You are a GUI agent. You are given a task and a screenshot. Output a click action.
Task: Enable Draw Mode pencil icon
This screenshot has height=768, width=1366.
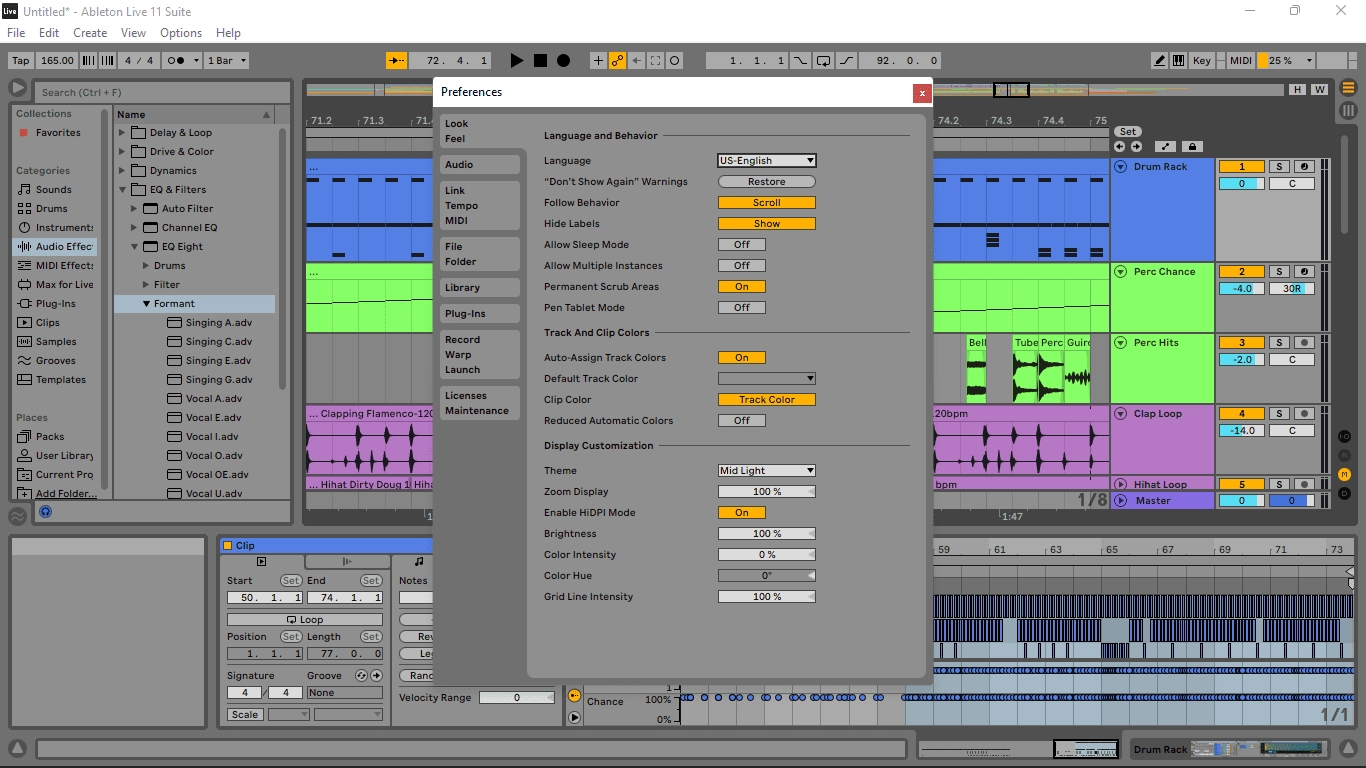(1159, 61)
